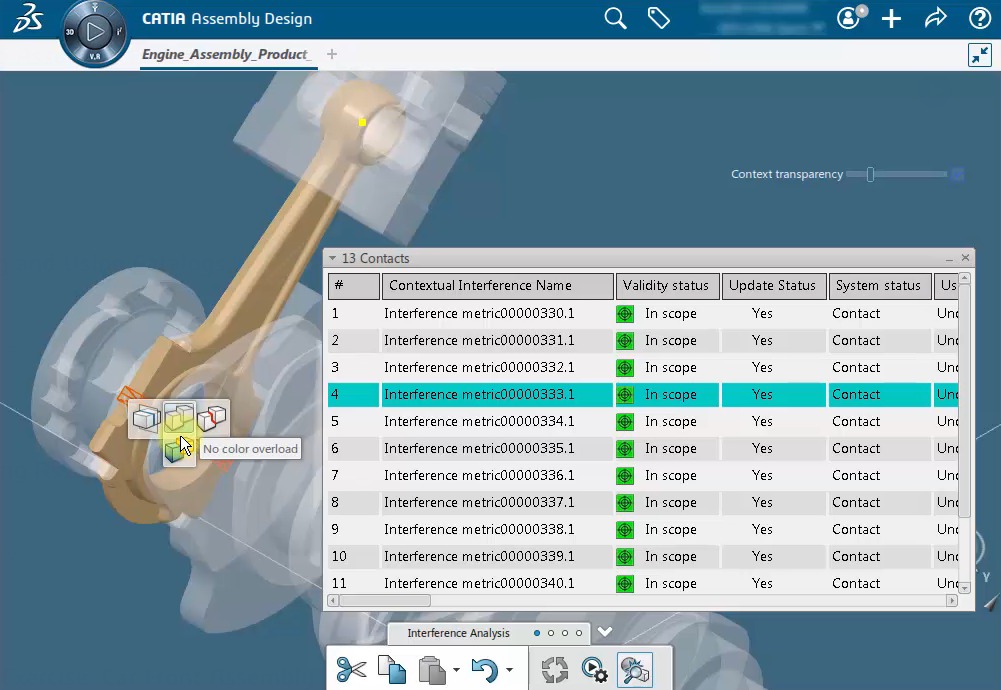Open the user profile icon
The image size is (1001, 690).
(848, 18)
